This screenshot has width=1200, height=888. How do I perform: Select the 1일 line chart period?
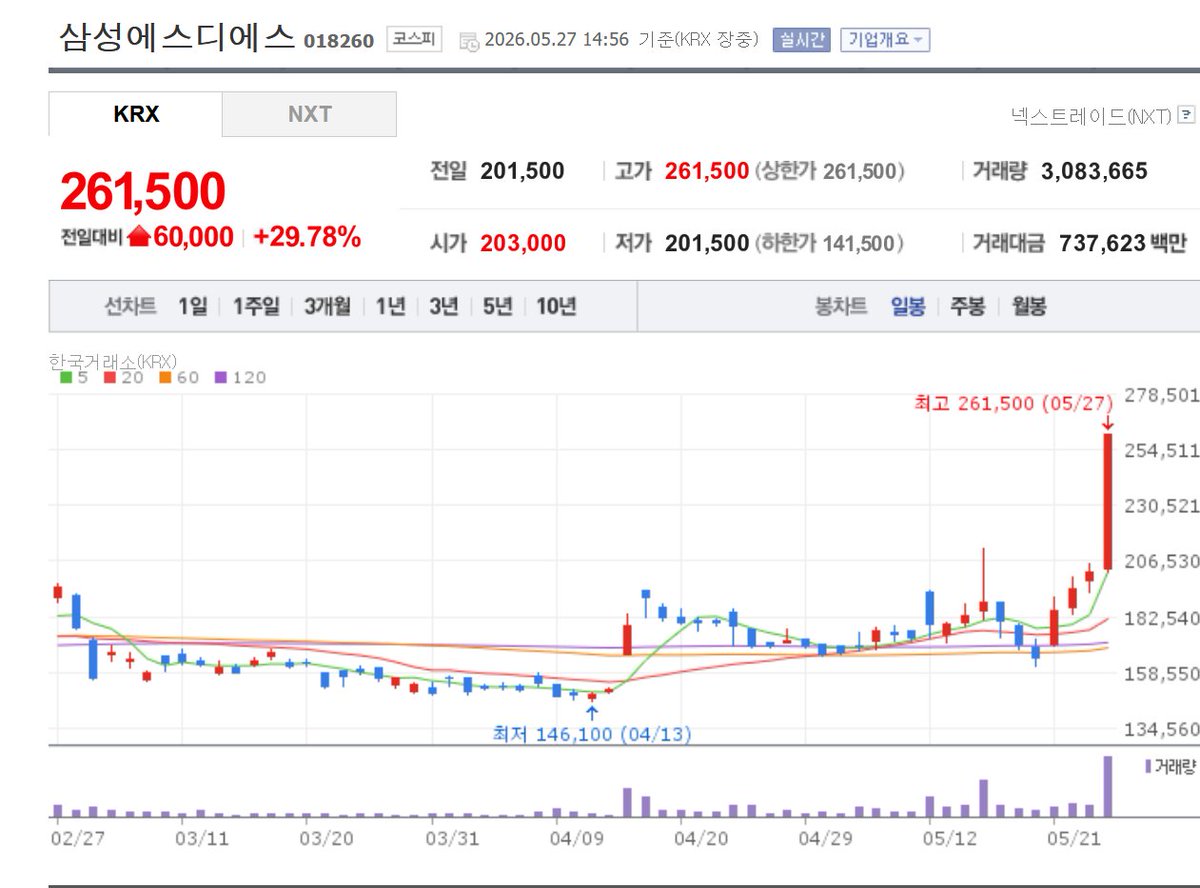pyautogui.click(x=193, y=306)
